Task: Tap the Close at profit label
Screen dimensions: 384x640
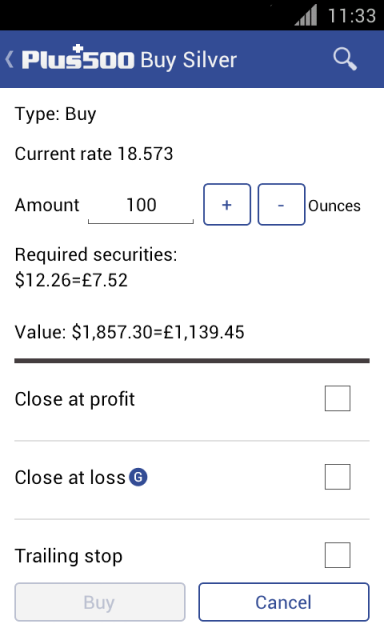Action: coord(75,399)
